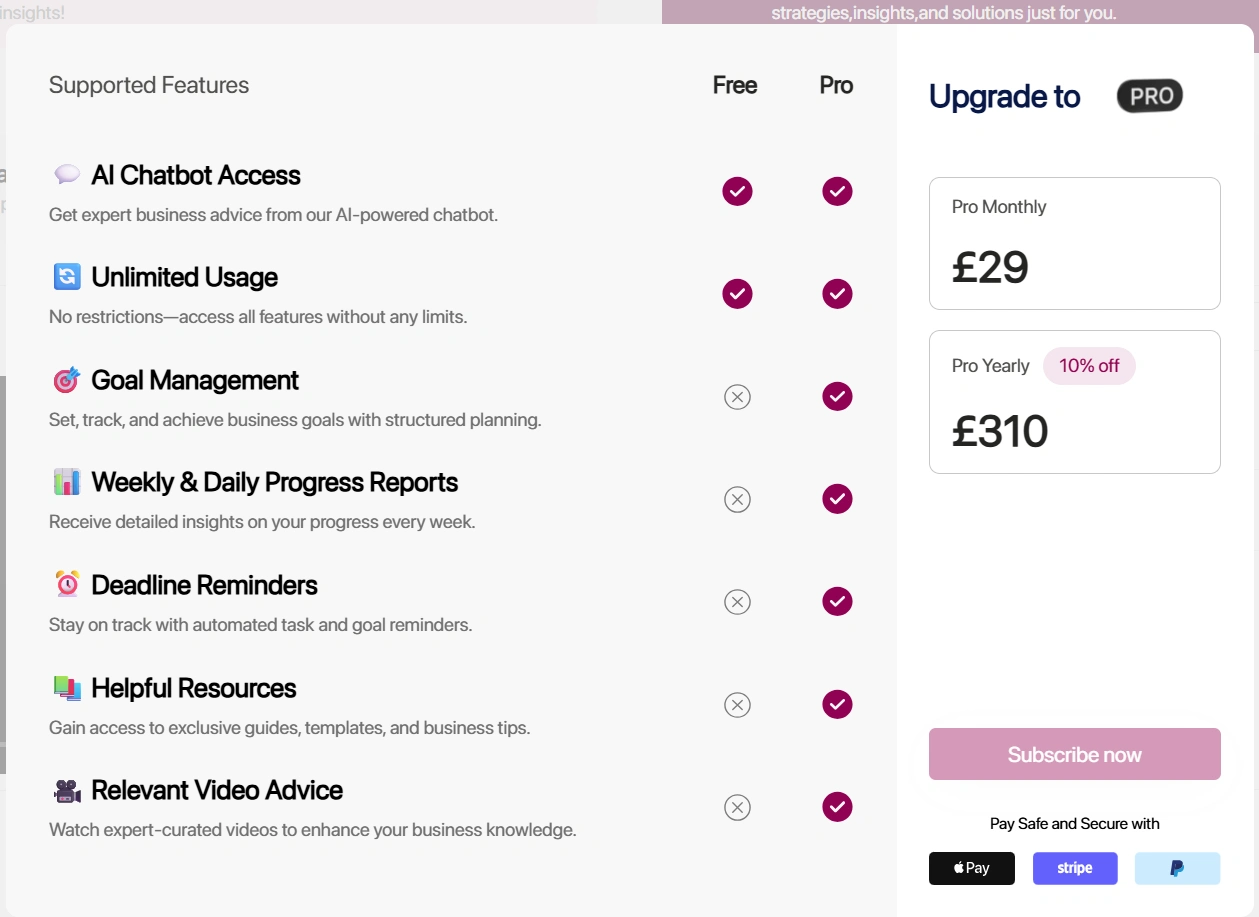Click the Helpful Resources books icon

(67, 688)
